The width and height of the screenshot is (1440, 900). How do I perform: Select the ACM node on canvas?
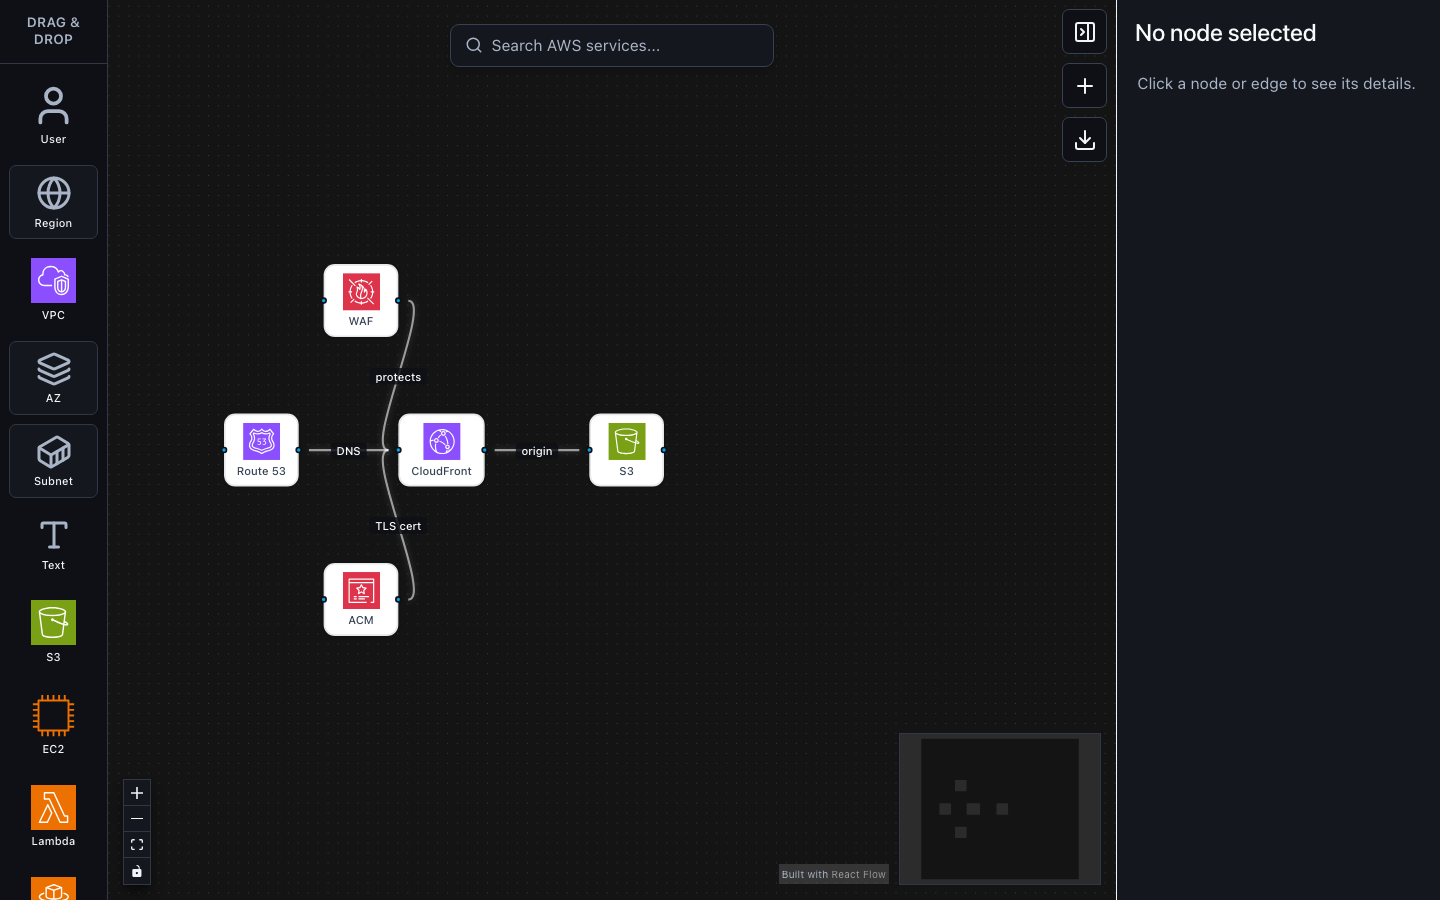(361, 599)
